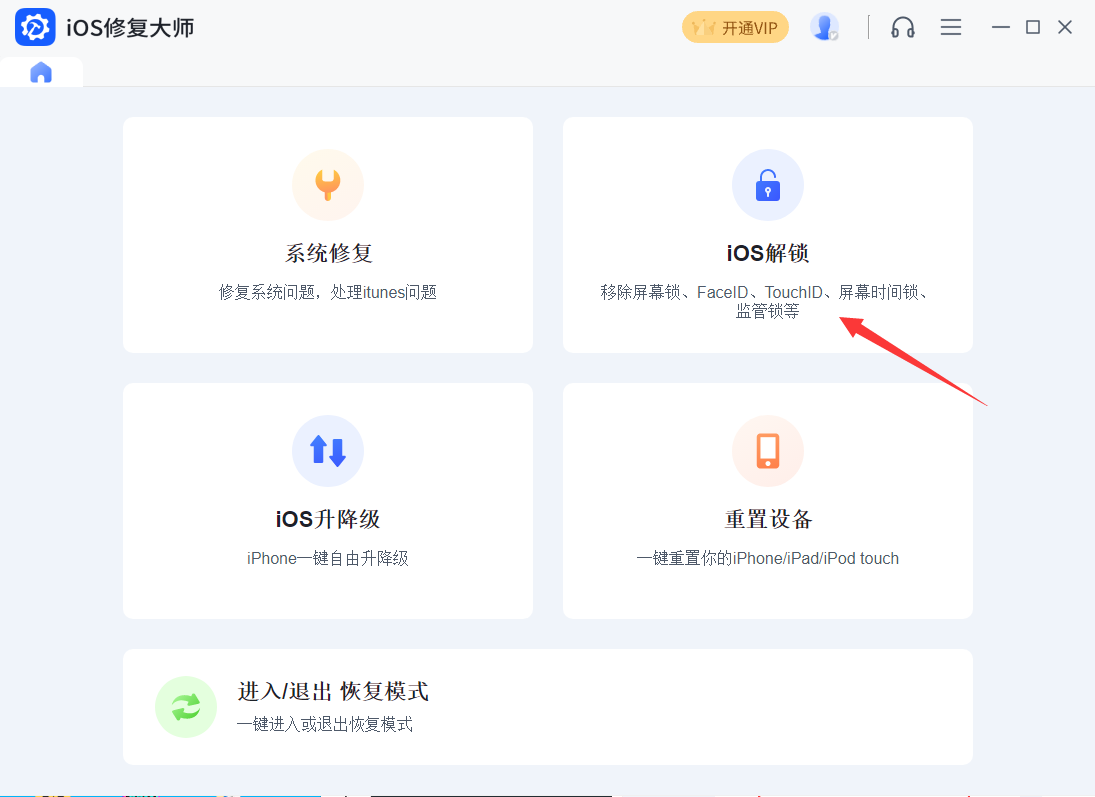Select the home tab icon
The image size is (1095, 797).
(x=41, y=72)
